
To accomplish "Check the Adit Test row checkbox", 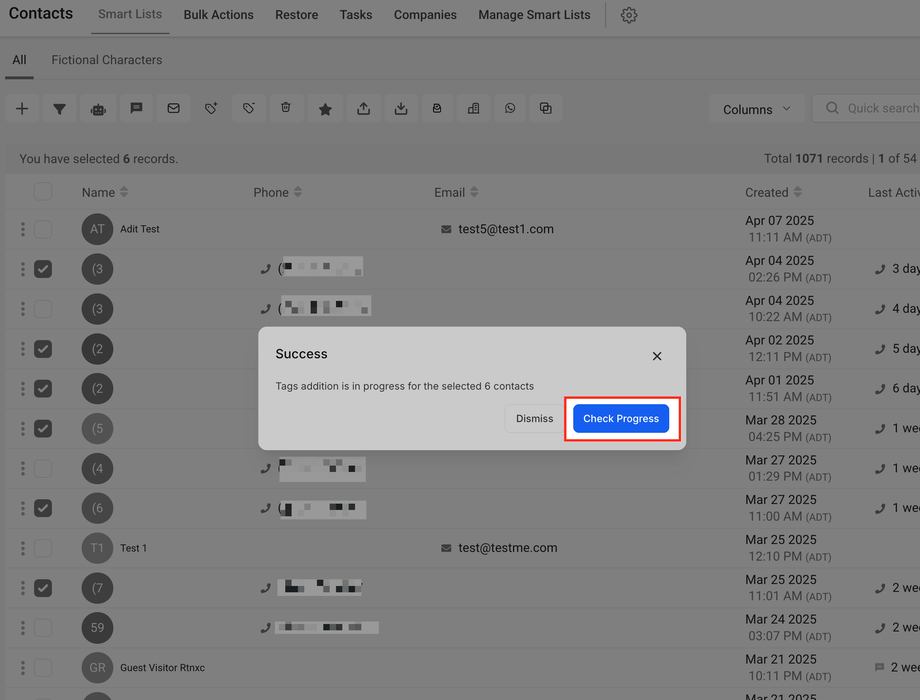I will pyautogui.click(x=43, y=229).
